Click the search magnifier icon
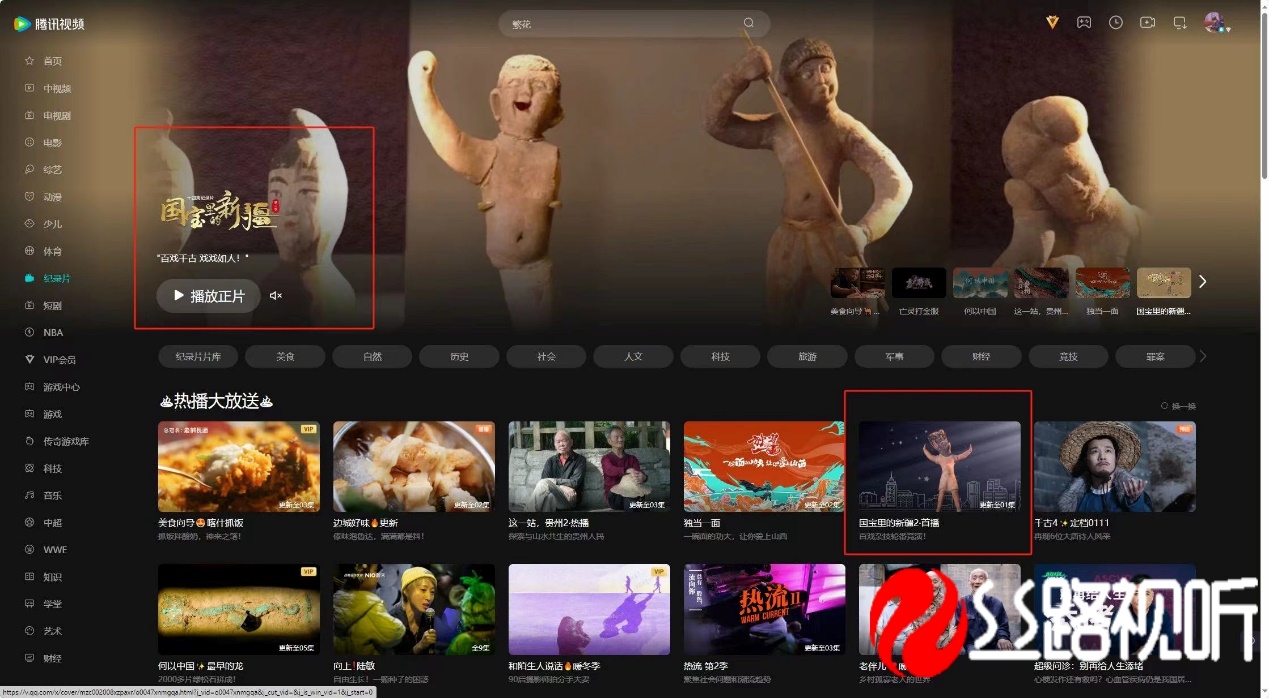Screen dimensions: 1269x698 pos(748,23)
